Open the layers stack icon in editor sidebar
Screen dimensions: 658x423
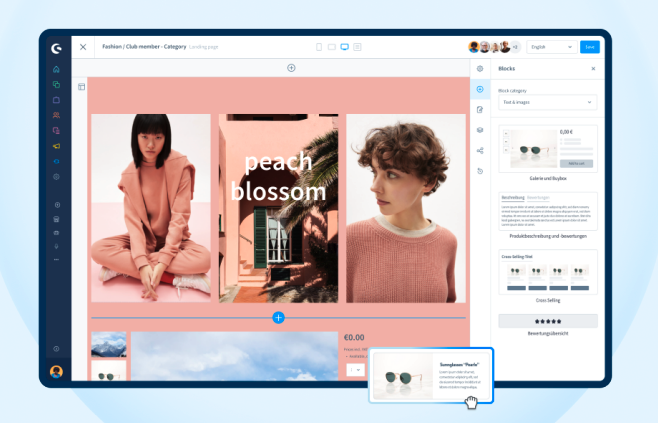click(480, 130)
